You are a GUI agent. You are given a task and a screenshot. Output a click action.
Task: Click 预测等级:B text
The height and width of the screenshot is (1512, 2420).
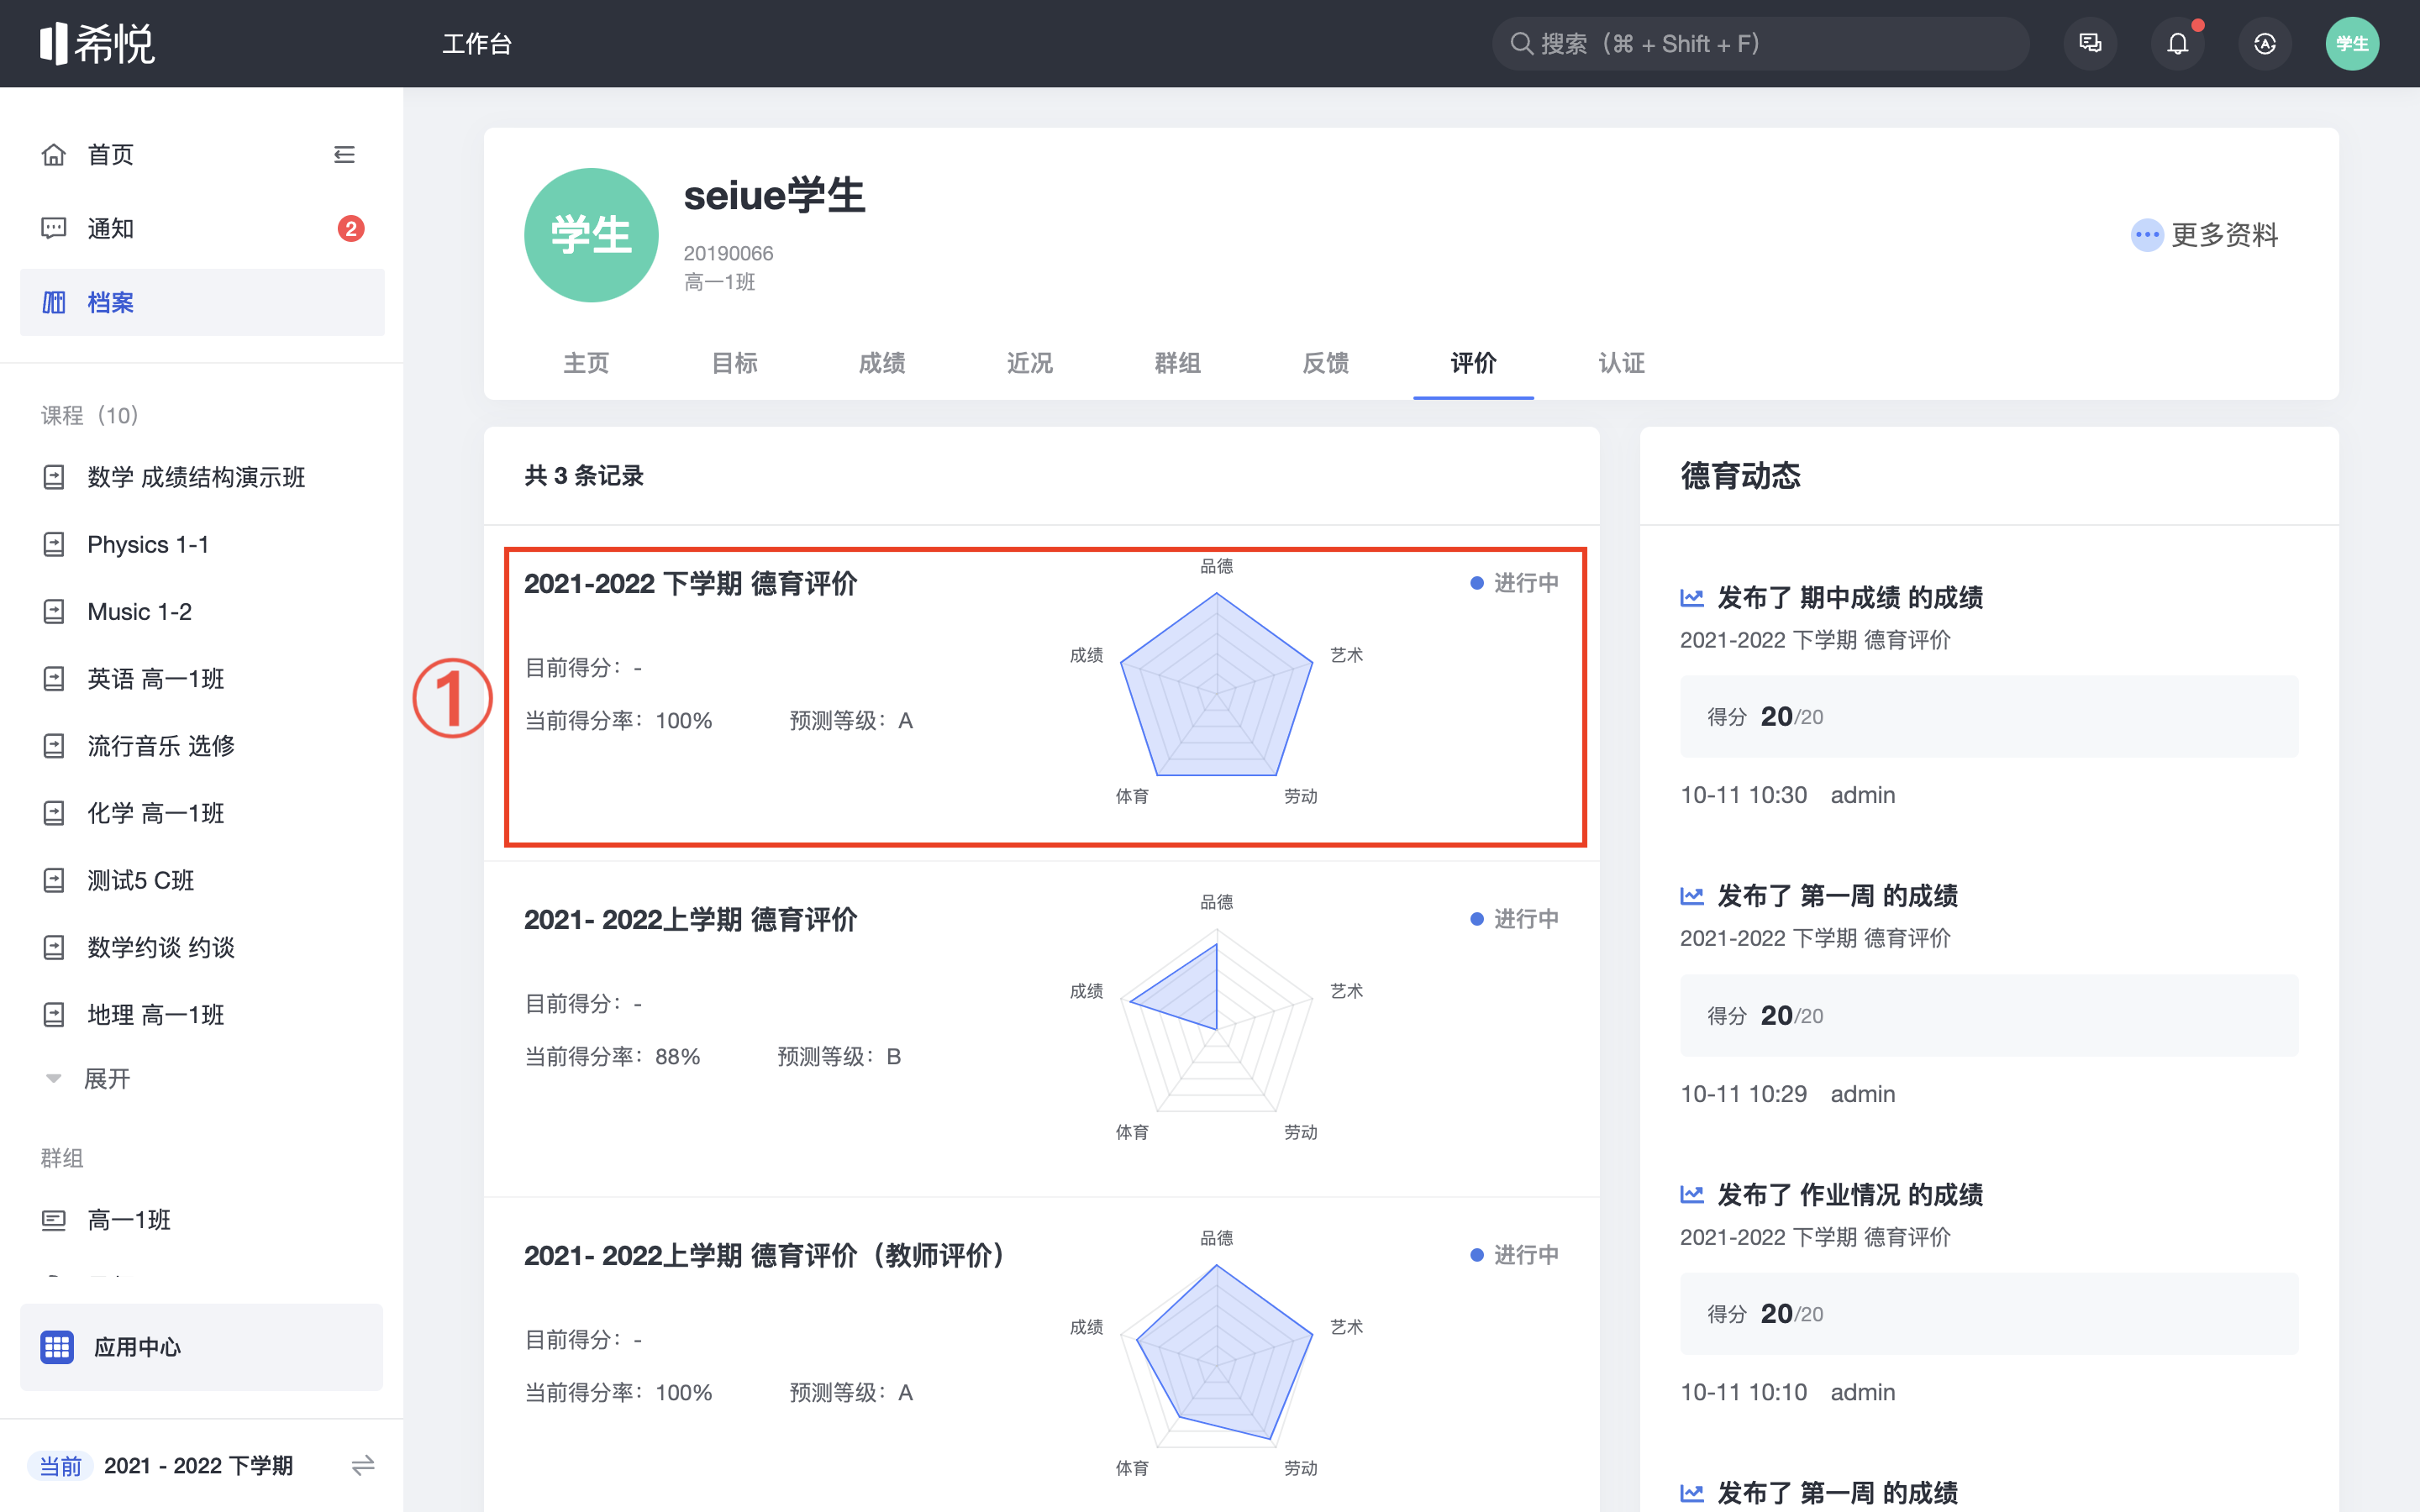[x=840, y=1056]
